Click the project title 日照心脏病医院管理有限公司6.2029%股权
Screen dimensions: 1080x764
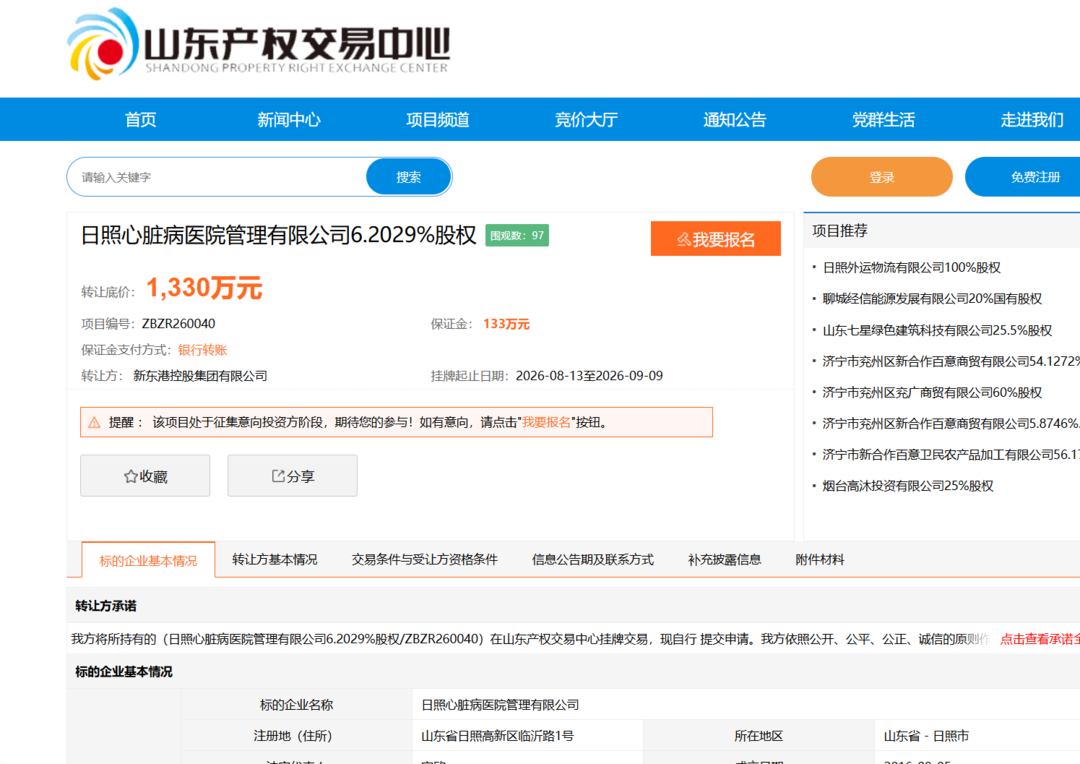(x=278, y=236)
